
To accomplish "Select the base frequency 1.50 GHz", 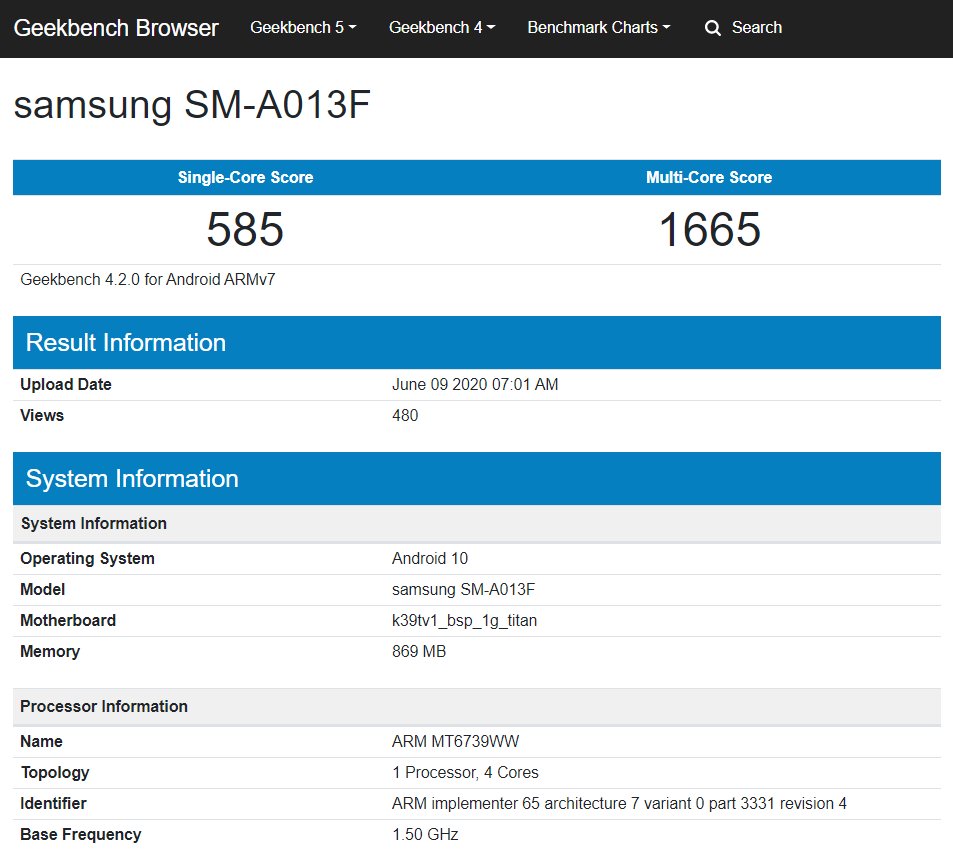I will coord(425,835).
